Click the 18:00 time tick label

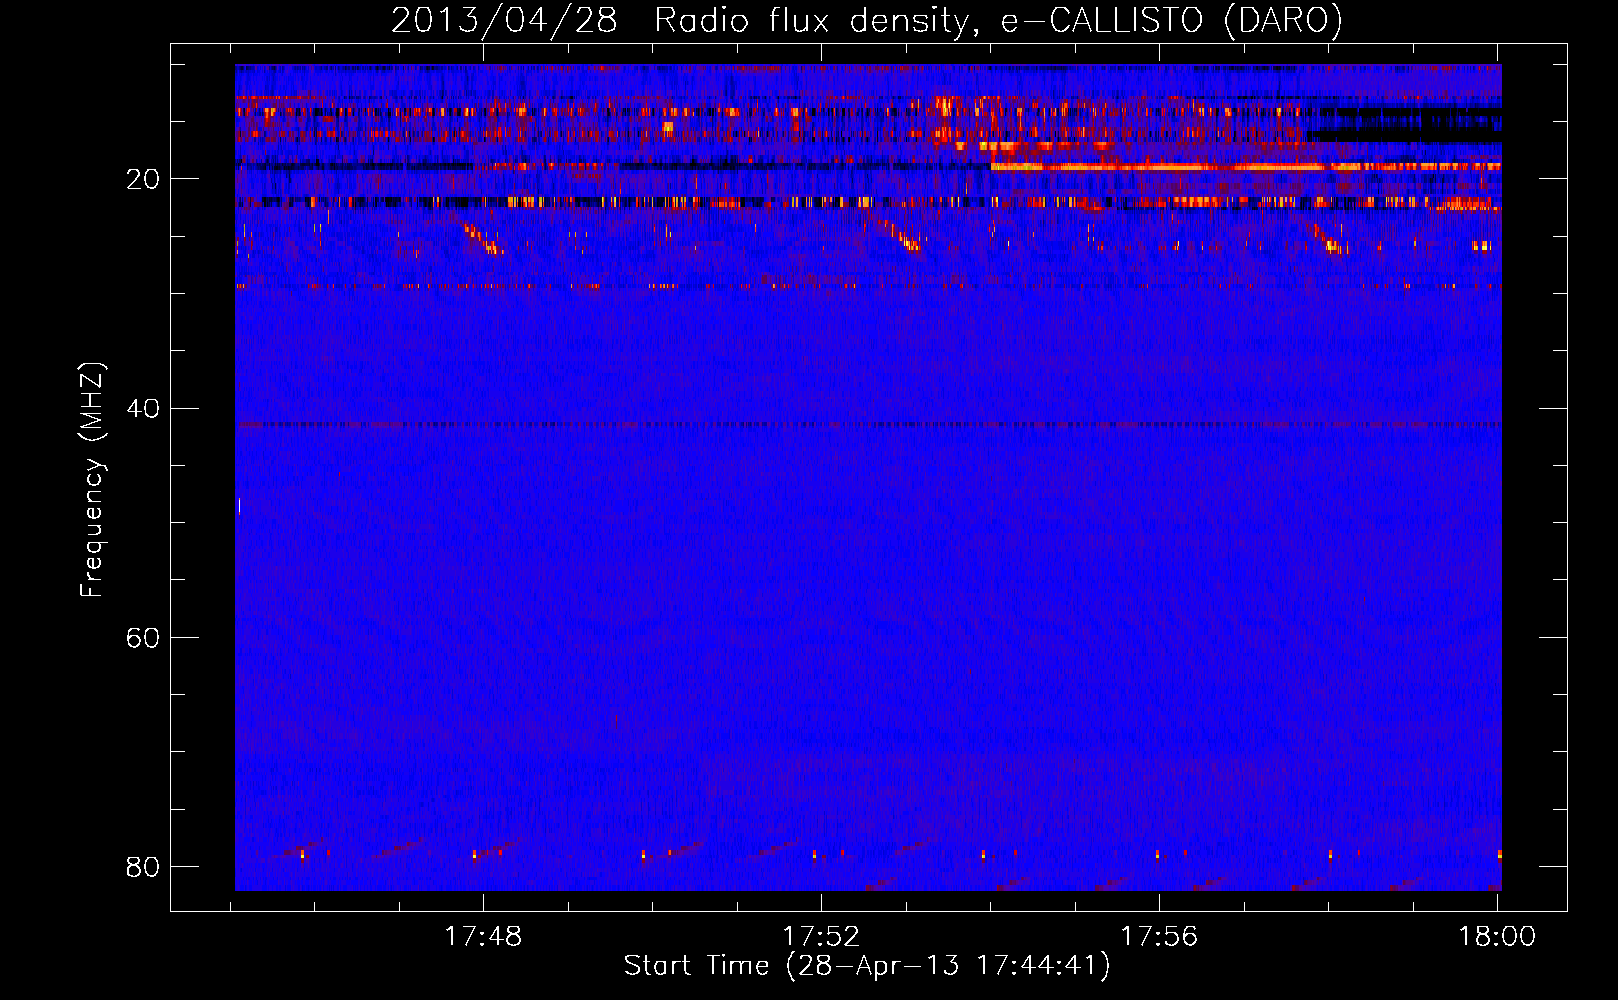click(1497, 936)
